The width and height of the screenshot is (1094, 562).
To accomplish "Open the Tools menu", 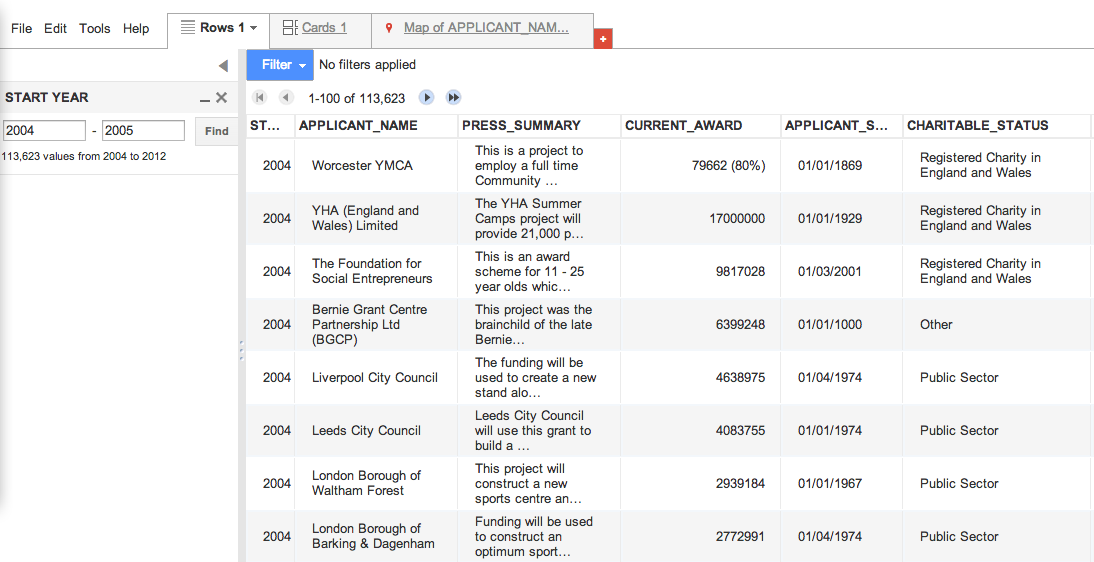I will [94, 29].
